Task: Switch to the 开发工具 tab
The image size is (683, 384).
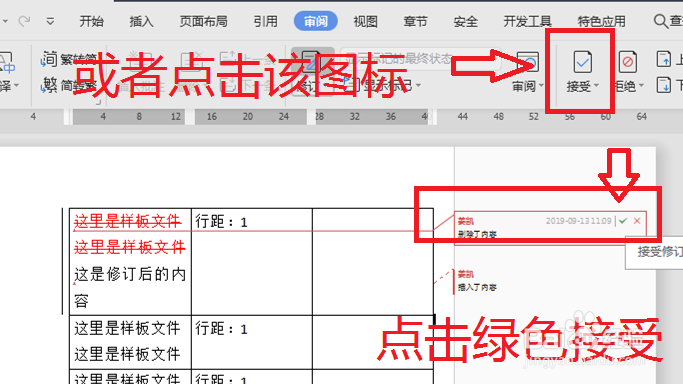Action: pyautogui.click(x=527, y=21)
